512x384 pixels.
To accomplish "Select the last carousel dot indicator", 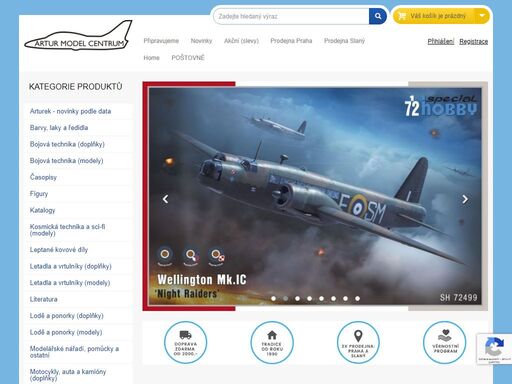I will pyautogui.click(x=357, y=298).
